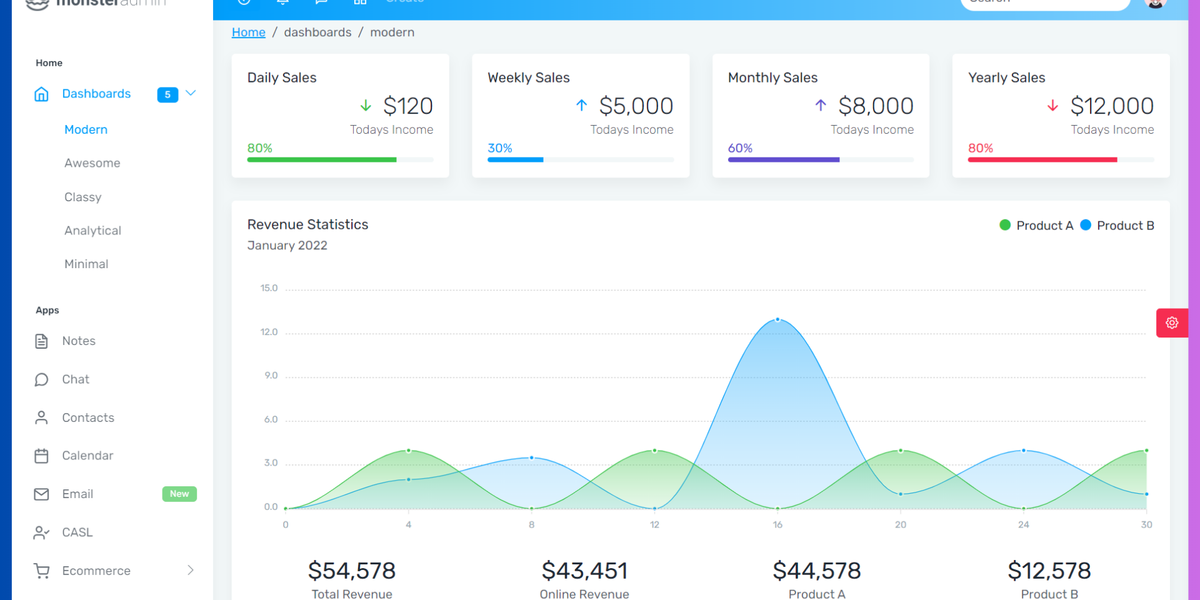The height and width of the screenshot is (600, 1200).
Task: Click the user avatar in the top bar
Action: 1155,5
